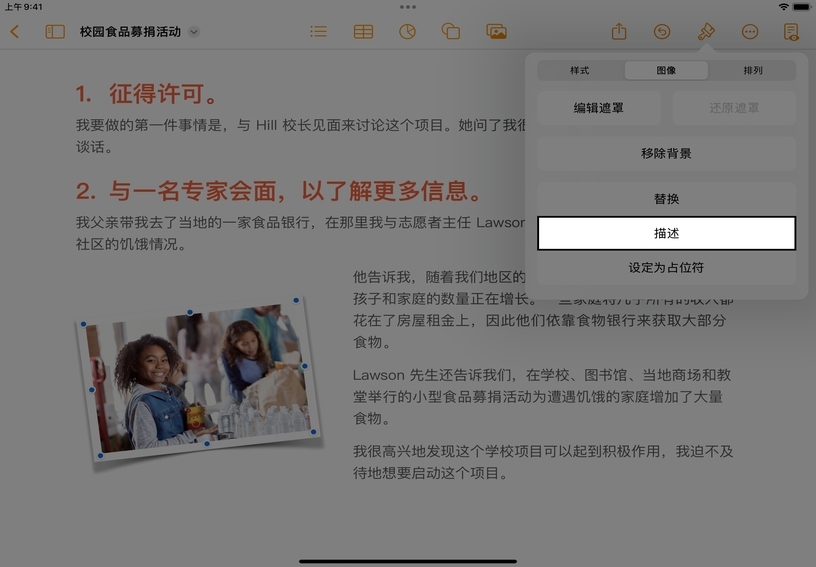Screen dimensions: 816x567
Task: Toggle the sidebar panel icon
Action: pos(55,32)
